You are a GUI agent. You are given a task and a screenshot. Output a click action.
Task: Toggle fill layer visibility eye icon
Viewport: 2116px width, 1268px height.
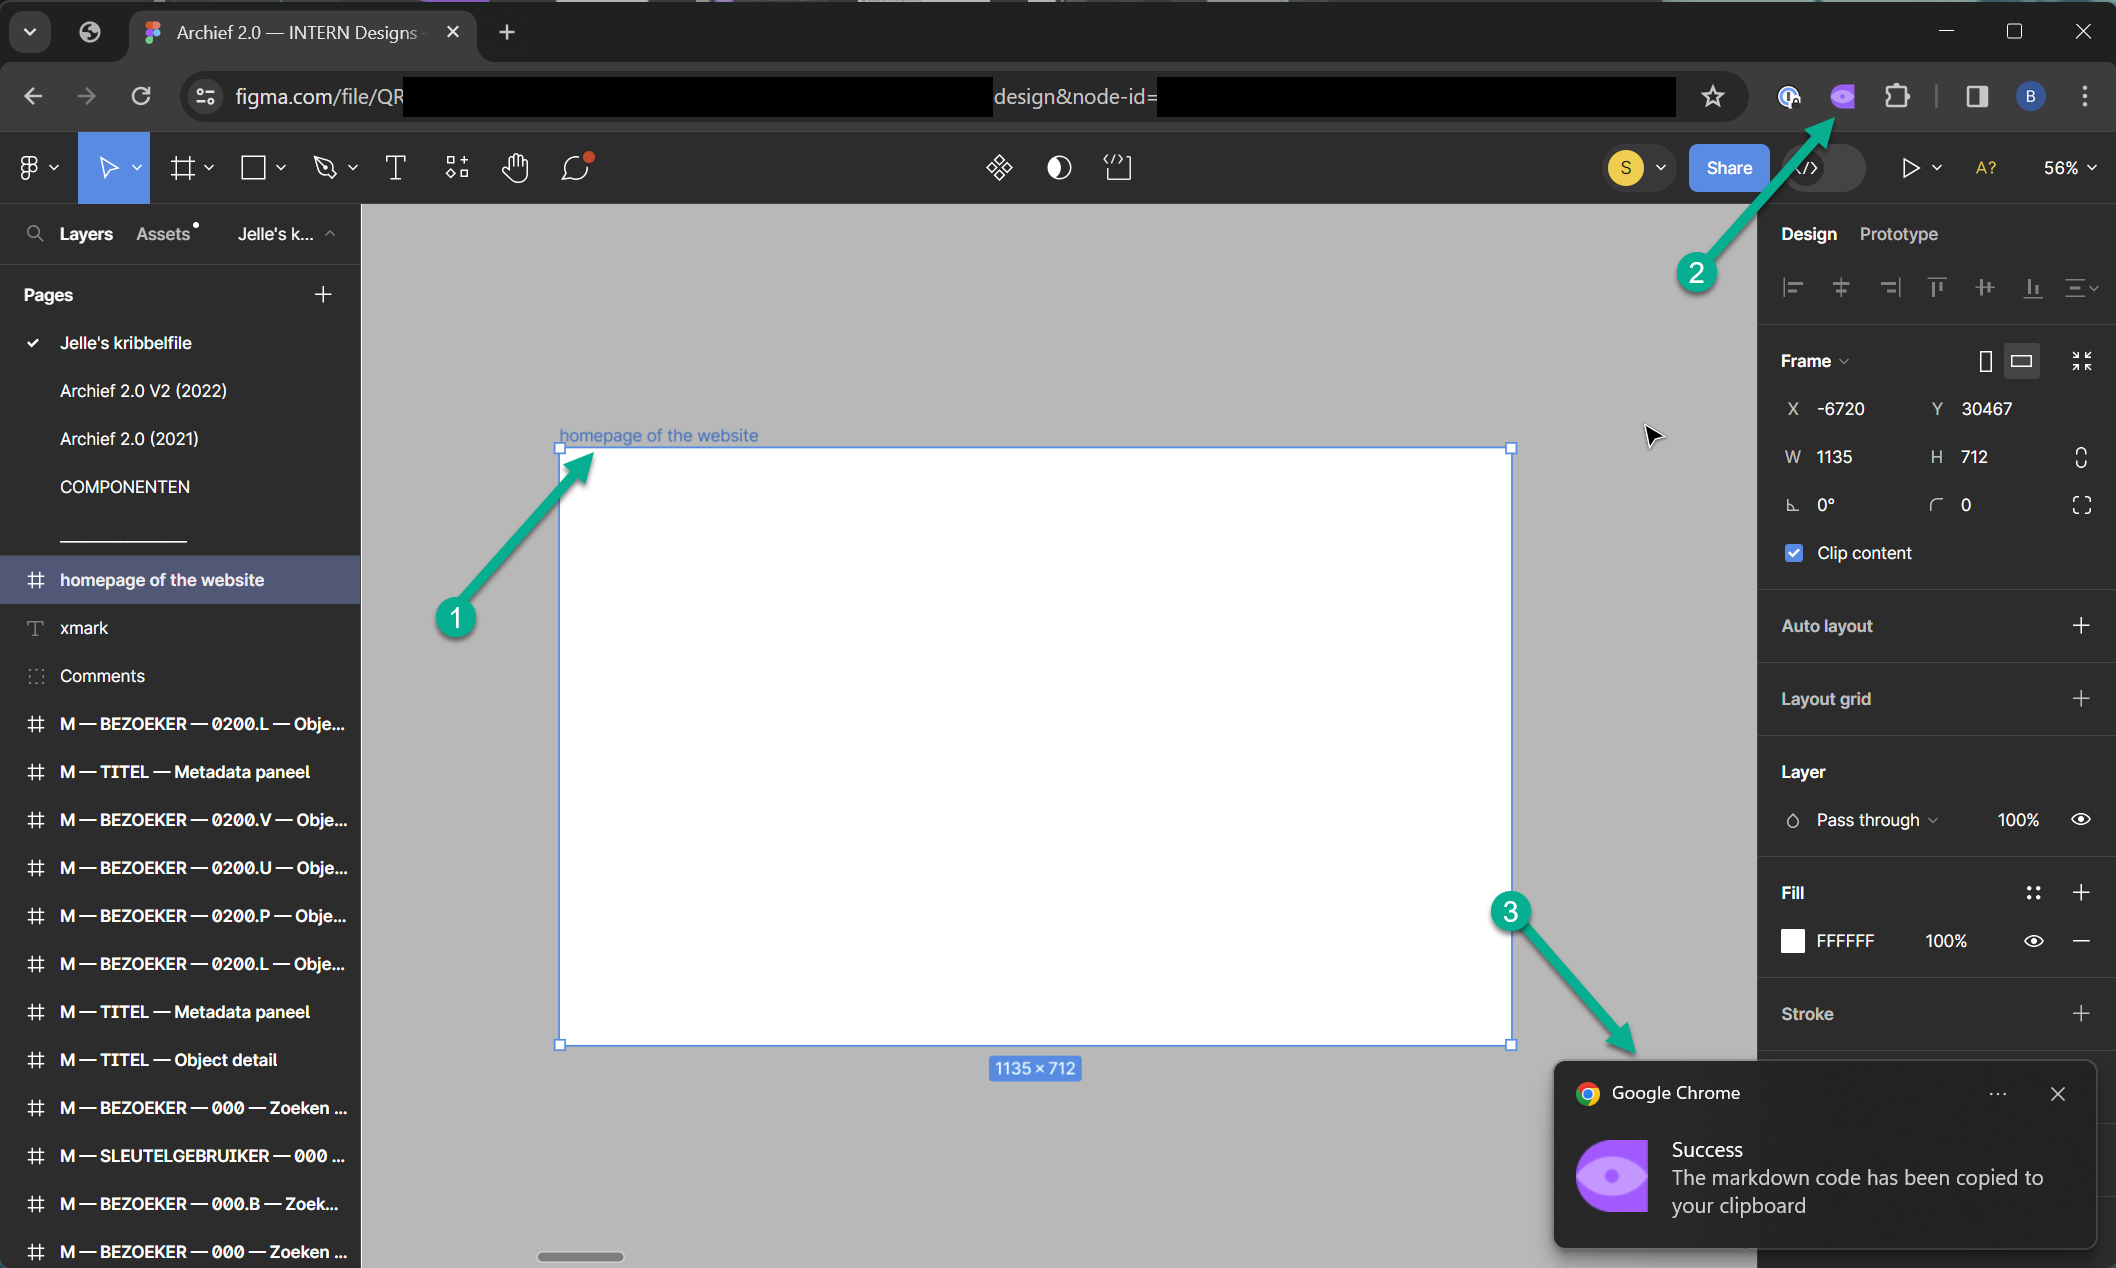tap(2034, 940)
